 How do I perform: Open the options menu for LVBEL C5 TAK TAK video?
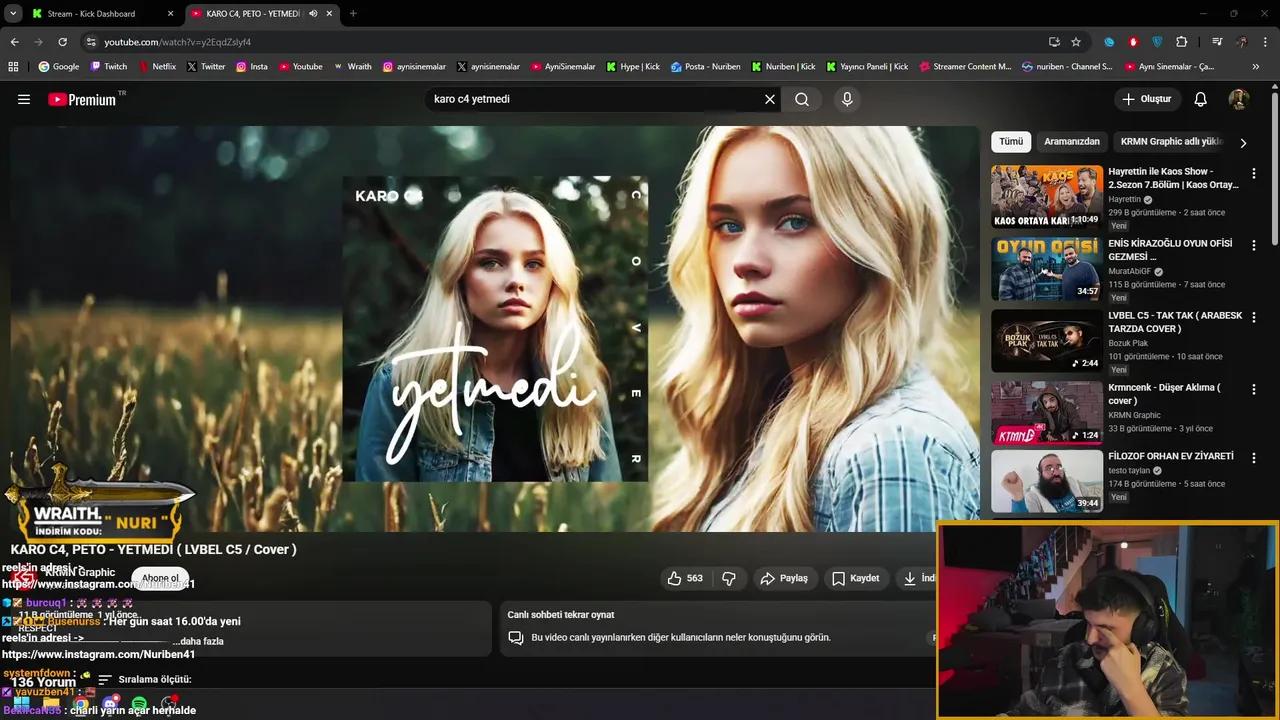pyautogui.click(x=1254, y=316)
